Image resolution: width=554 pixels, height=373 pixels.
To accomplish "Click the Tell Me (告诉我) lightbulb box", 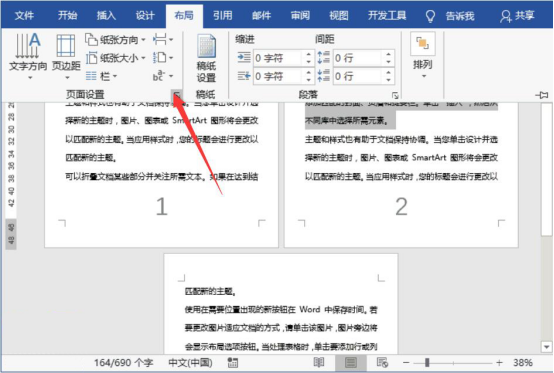I will (450, 16).
